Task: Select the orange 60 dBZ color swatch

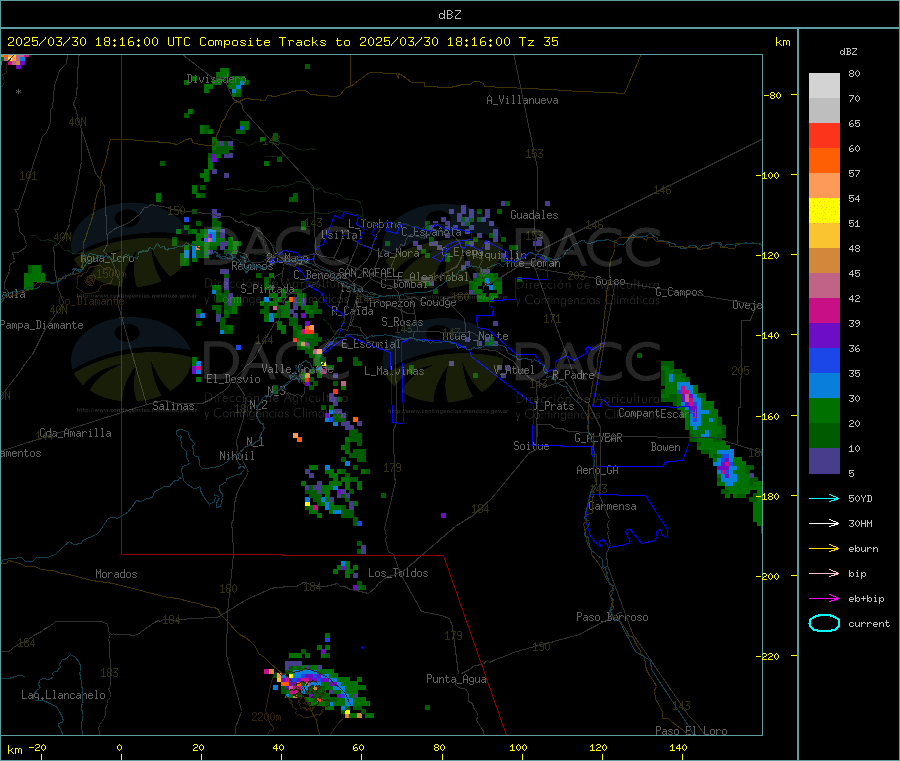Action: click(824, 161)
